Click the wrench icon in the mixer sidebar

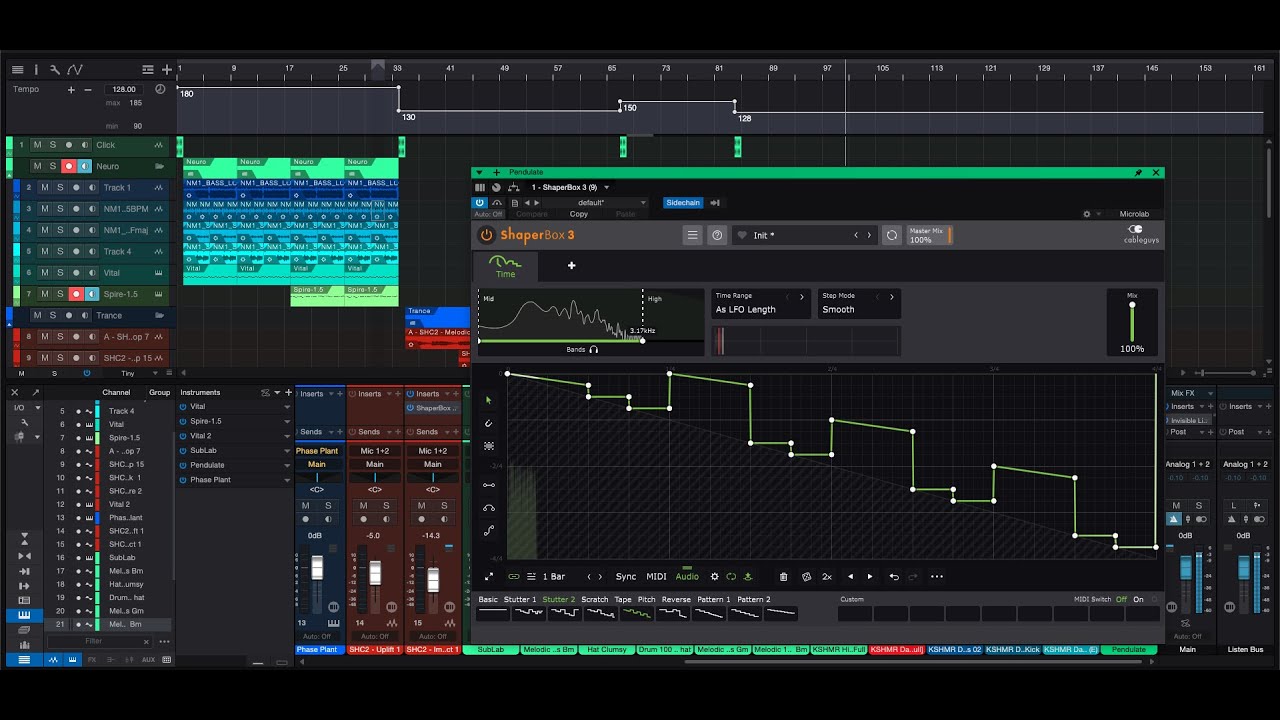(x=24, y=422)
